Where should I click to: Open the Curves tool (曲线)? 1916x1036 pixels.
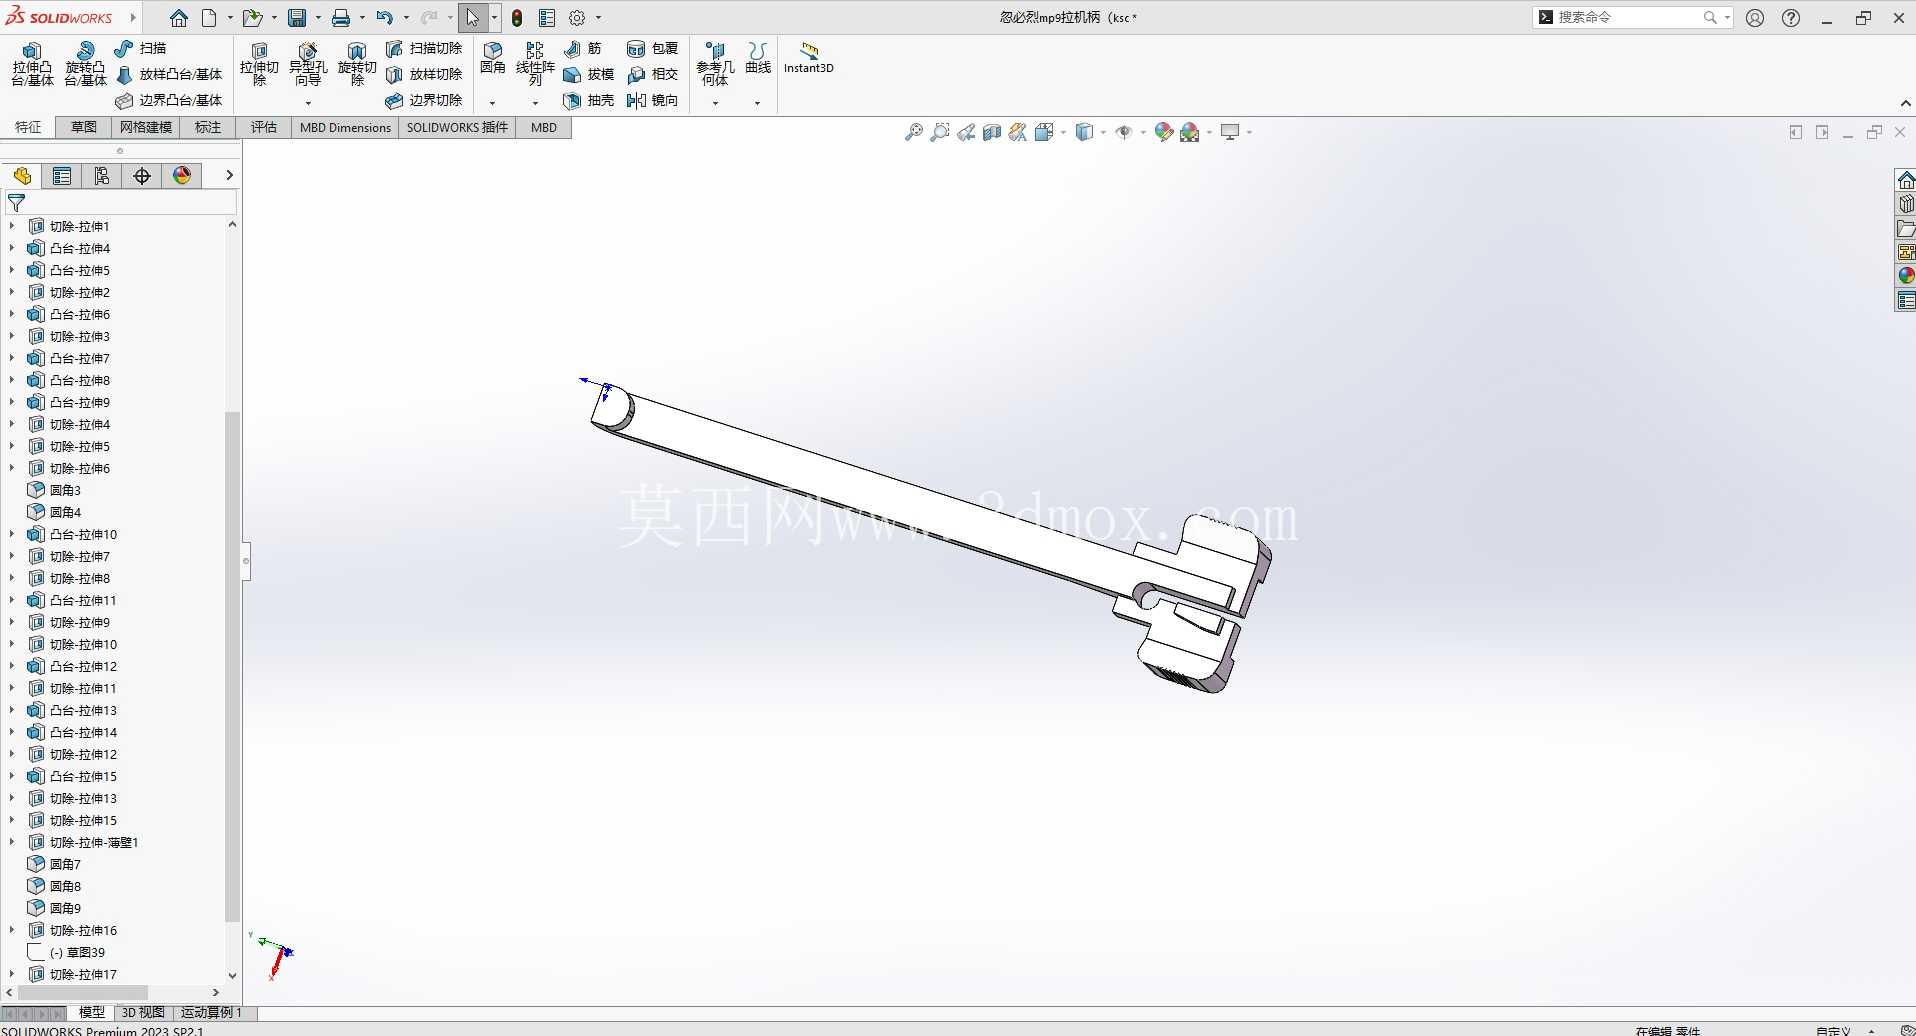(758, 58)
